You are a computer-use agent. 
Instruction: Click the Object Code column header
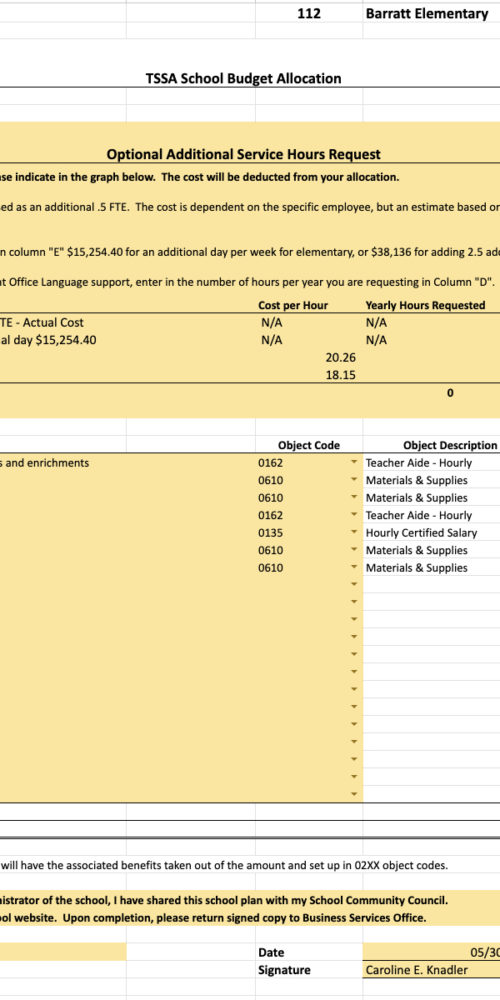(x=309, y=445)
